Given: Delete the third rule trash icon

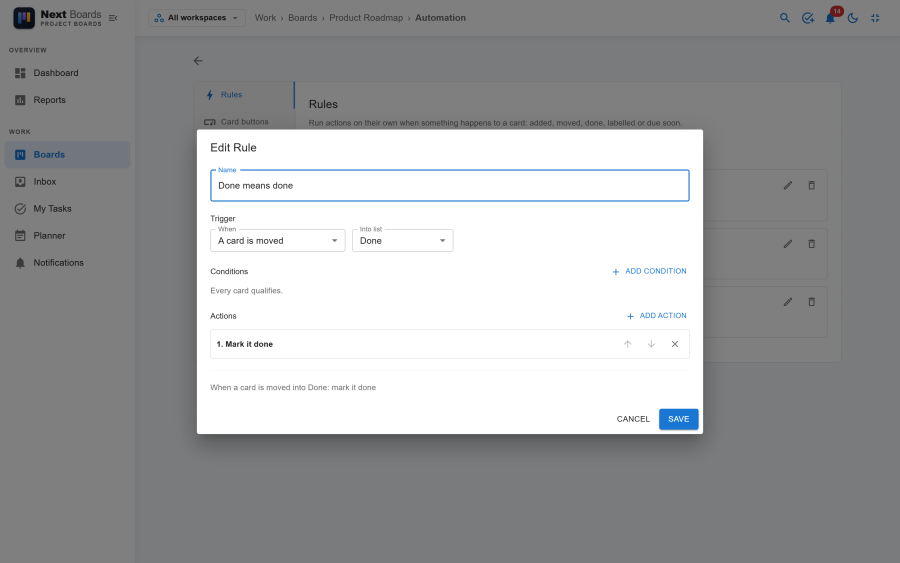Looking at the screenshot, I should point(812,302).
